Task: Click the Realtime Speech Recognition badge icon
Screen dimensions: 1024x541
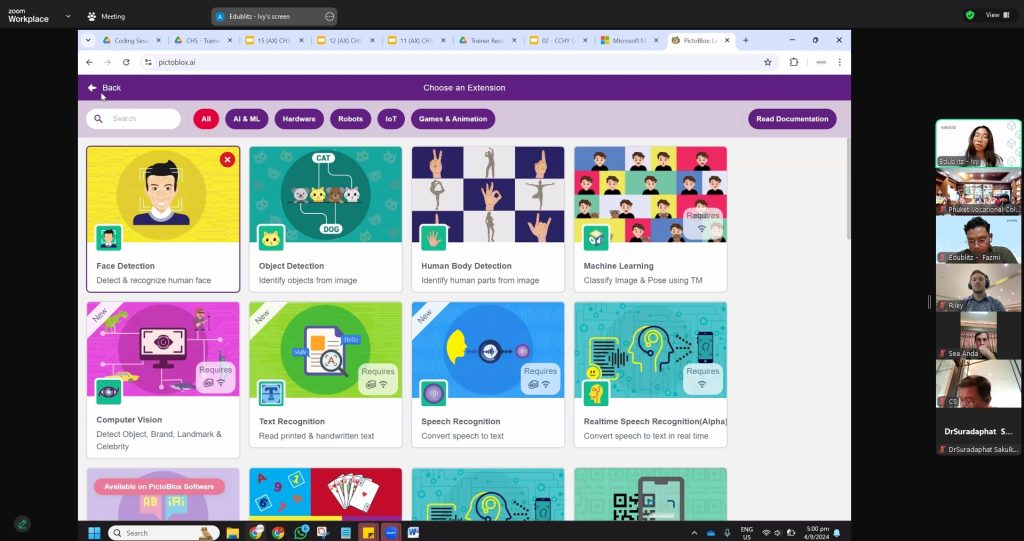Action: (x=596, y=393)
